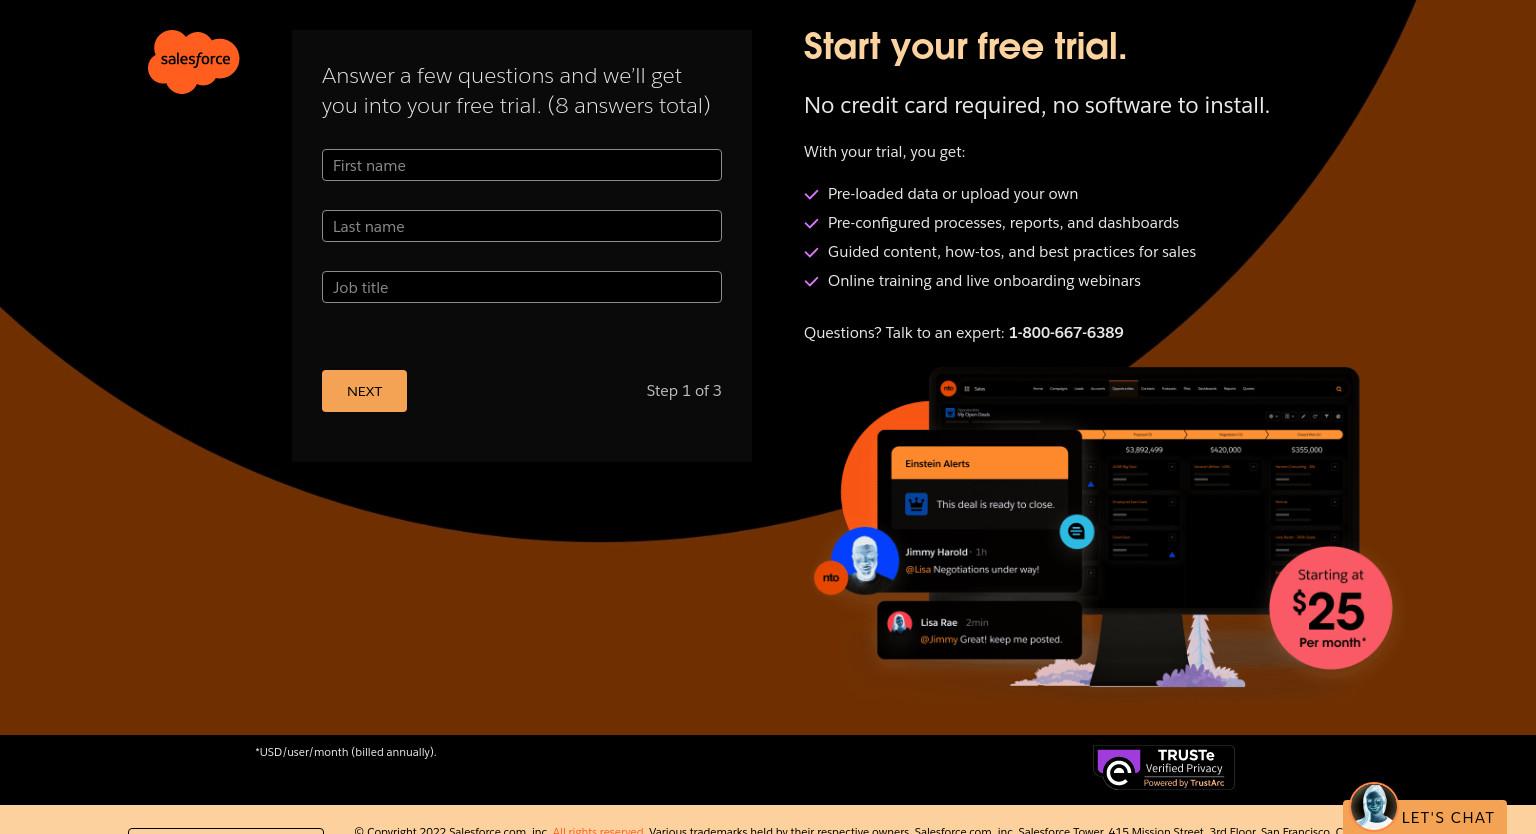Focus the First name field
The width and height of the screenshot is (1536, 834).
pos(521,165)
